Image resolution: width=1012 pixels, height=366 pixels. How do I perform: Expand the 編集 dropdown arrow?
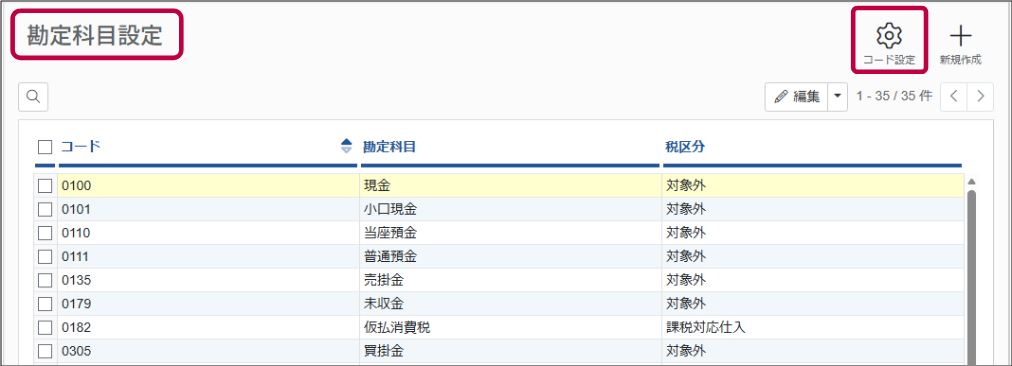[838, 97]
